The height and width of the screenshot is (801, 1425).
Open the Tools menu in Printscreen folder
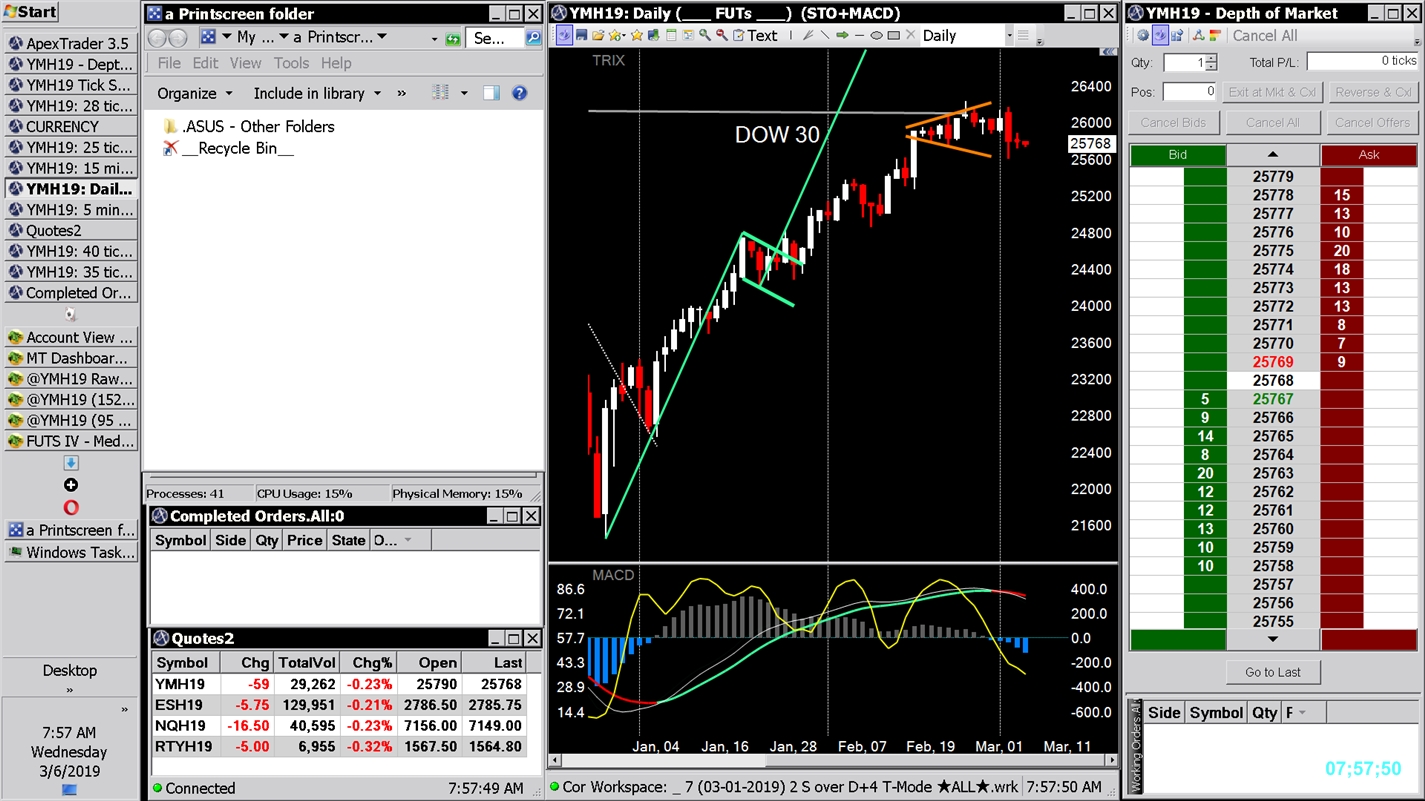click(291, 62)
